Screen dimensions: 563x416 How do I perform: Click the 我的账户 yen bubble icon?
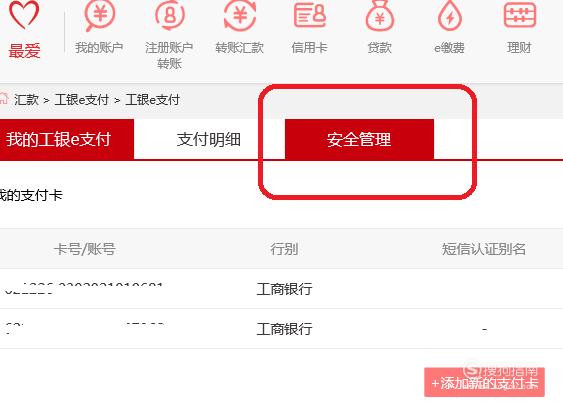(99, 15)
